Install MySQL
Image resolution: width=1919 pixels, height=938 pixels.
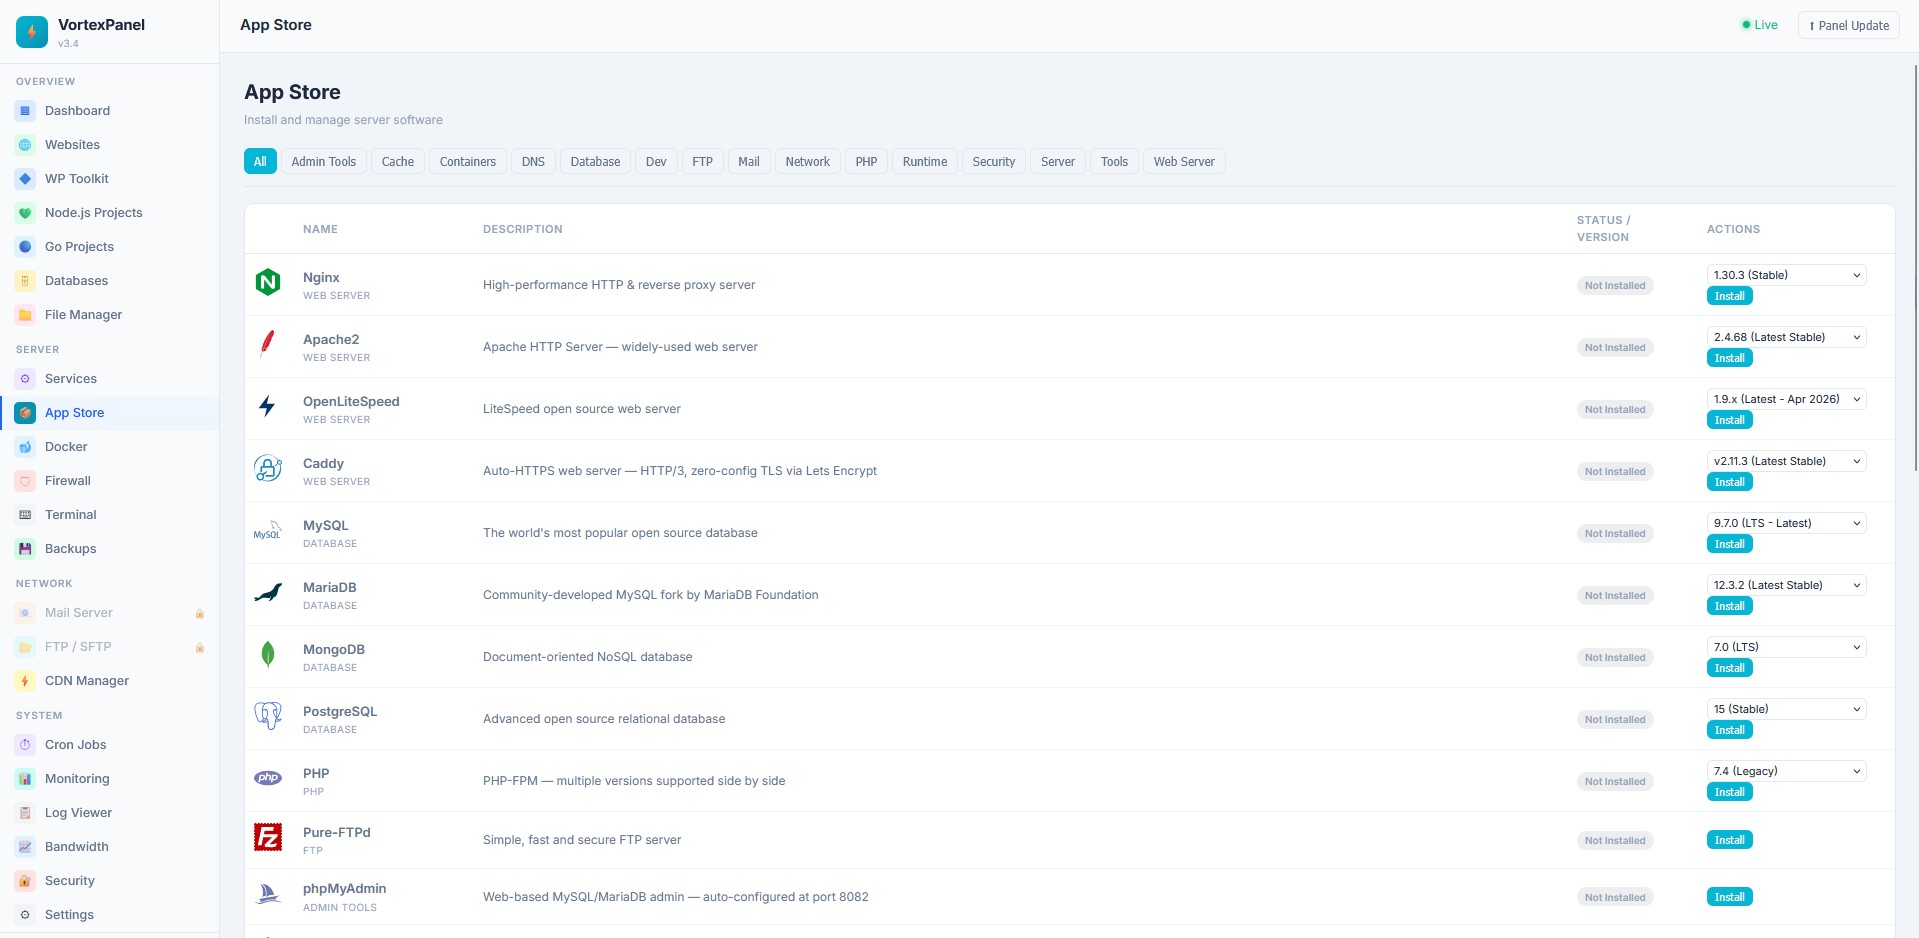point(1730,544)
